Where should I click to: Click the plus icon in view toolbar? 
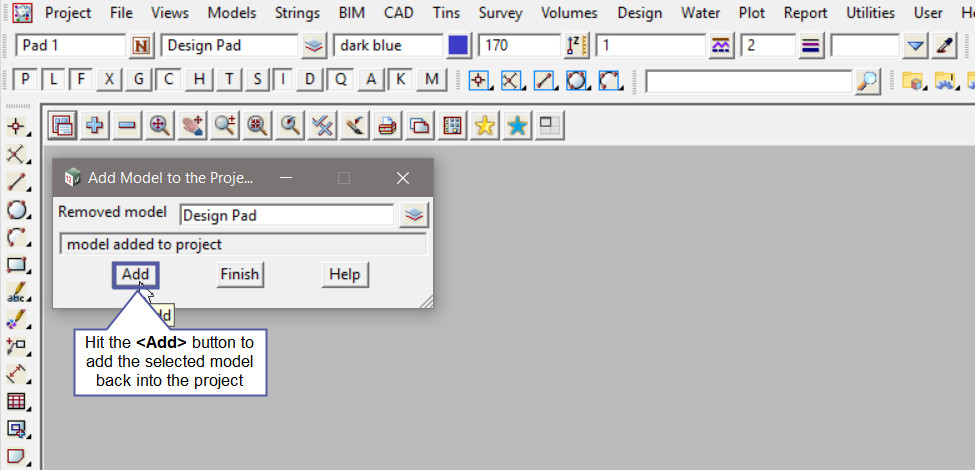[95, 125]
